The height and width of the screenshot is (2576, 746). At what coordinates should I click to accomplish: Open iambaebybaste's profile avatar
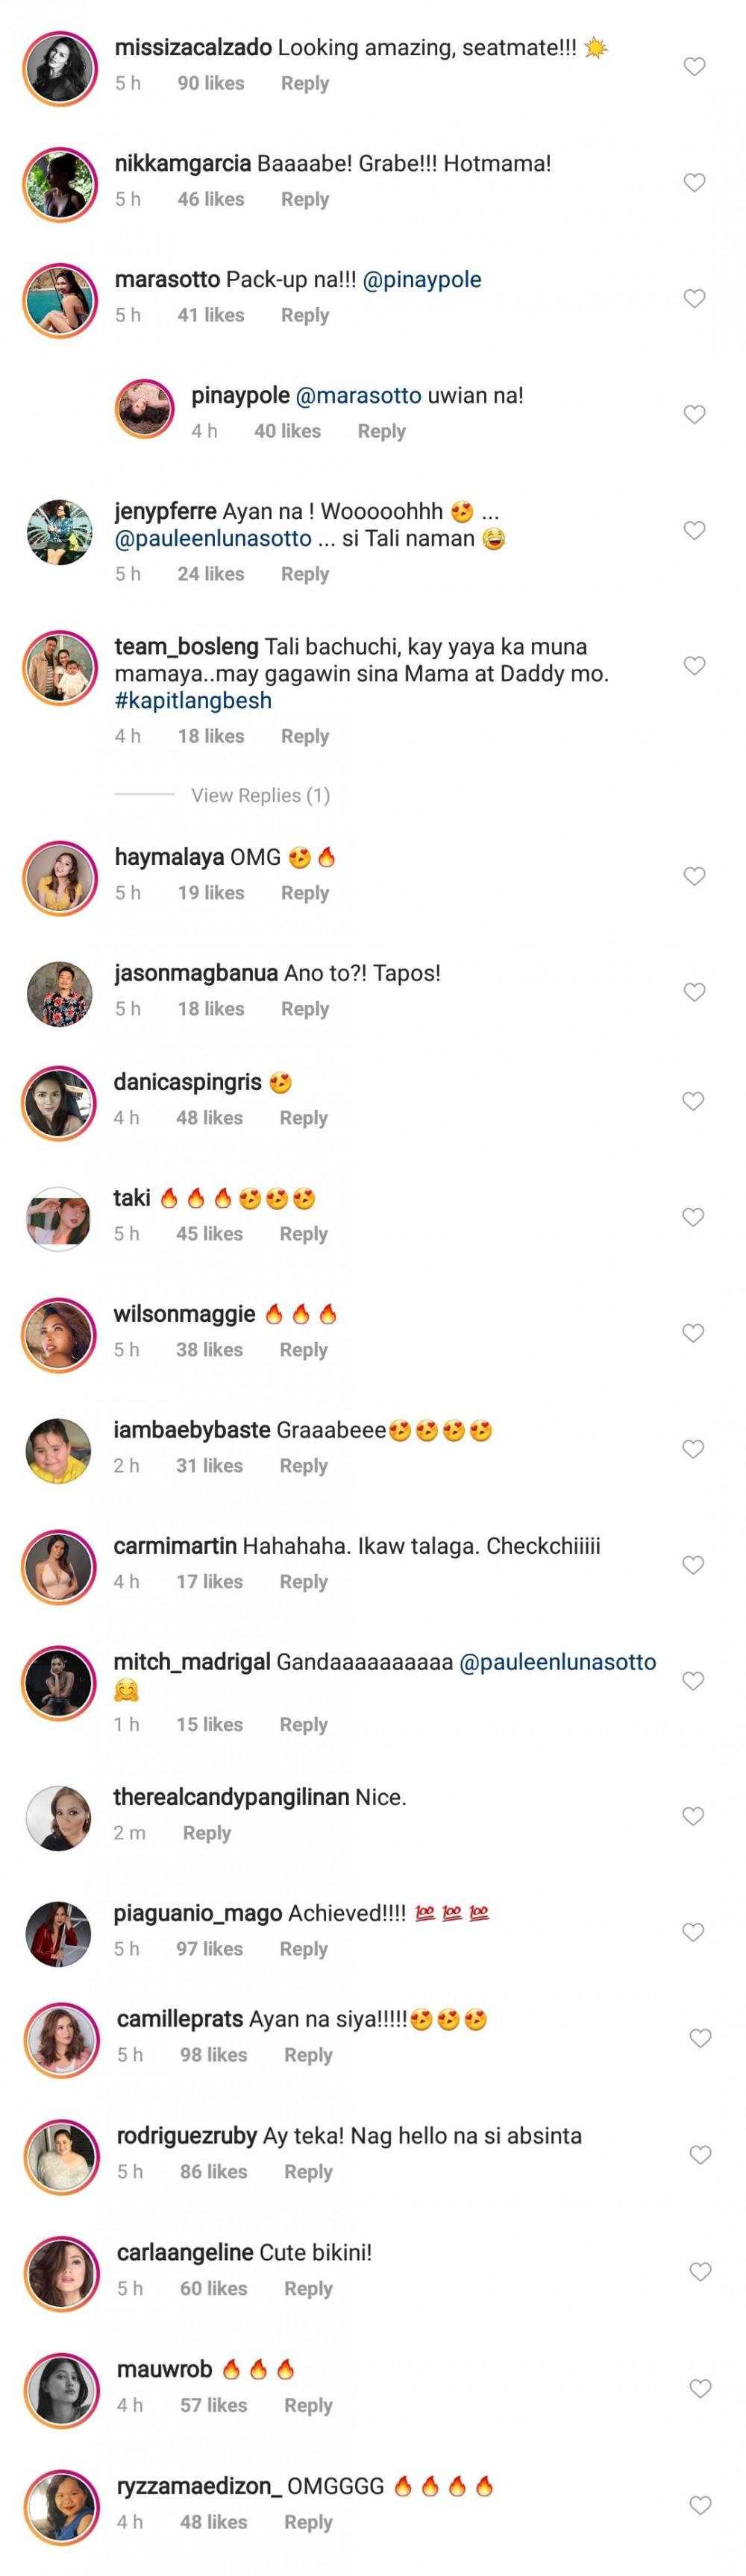point(60,1450)
